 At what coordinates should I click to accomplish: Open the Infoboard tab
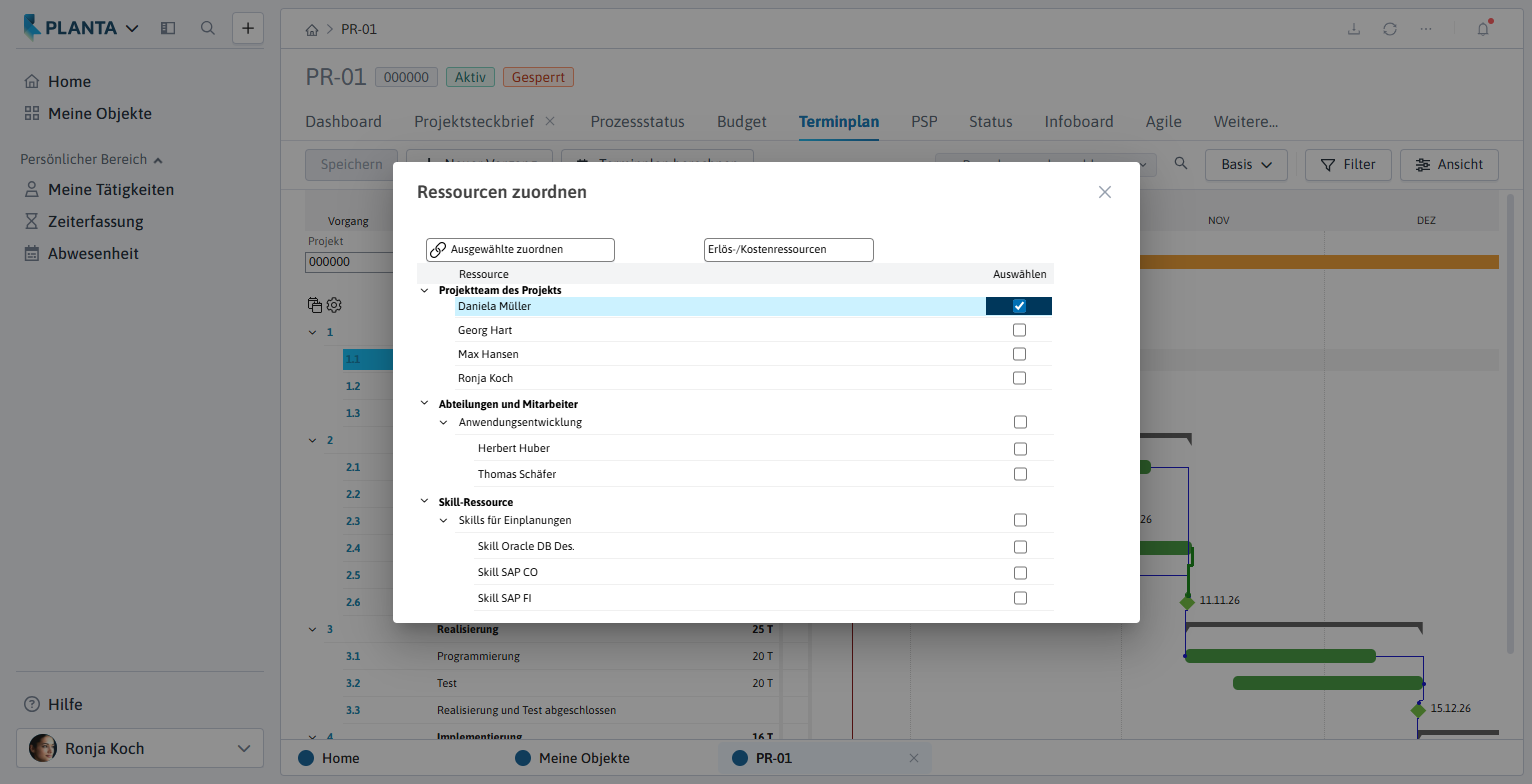coord(1079,122)
